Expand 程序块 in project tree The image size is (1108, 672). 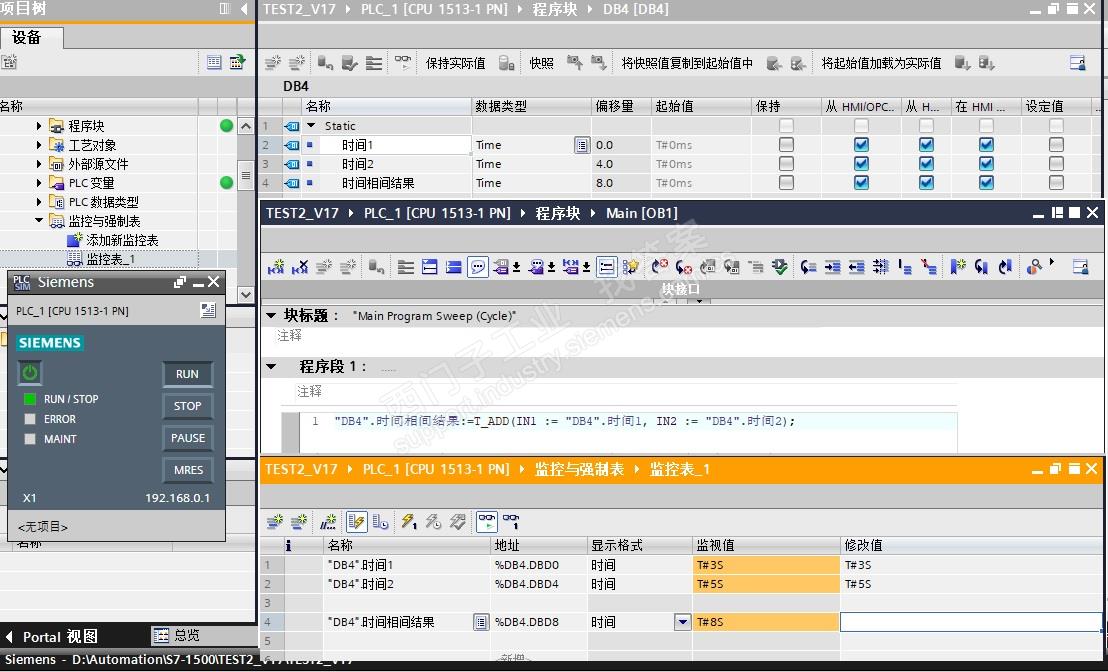click(39, 126)
